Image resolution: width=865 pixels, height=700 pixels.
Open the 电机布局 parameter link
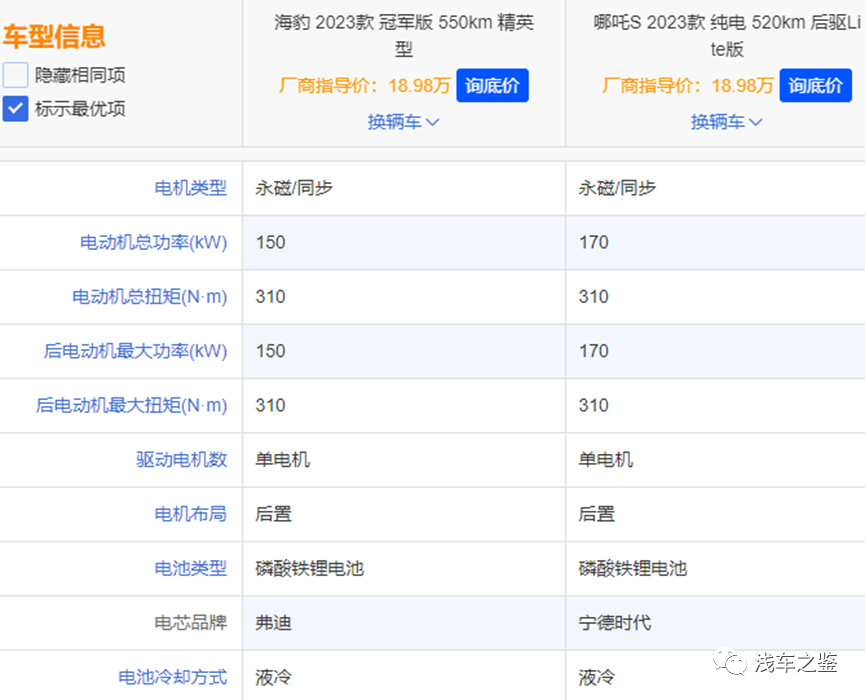point(190,514)
